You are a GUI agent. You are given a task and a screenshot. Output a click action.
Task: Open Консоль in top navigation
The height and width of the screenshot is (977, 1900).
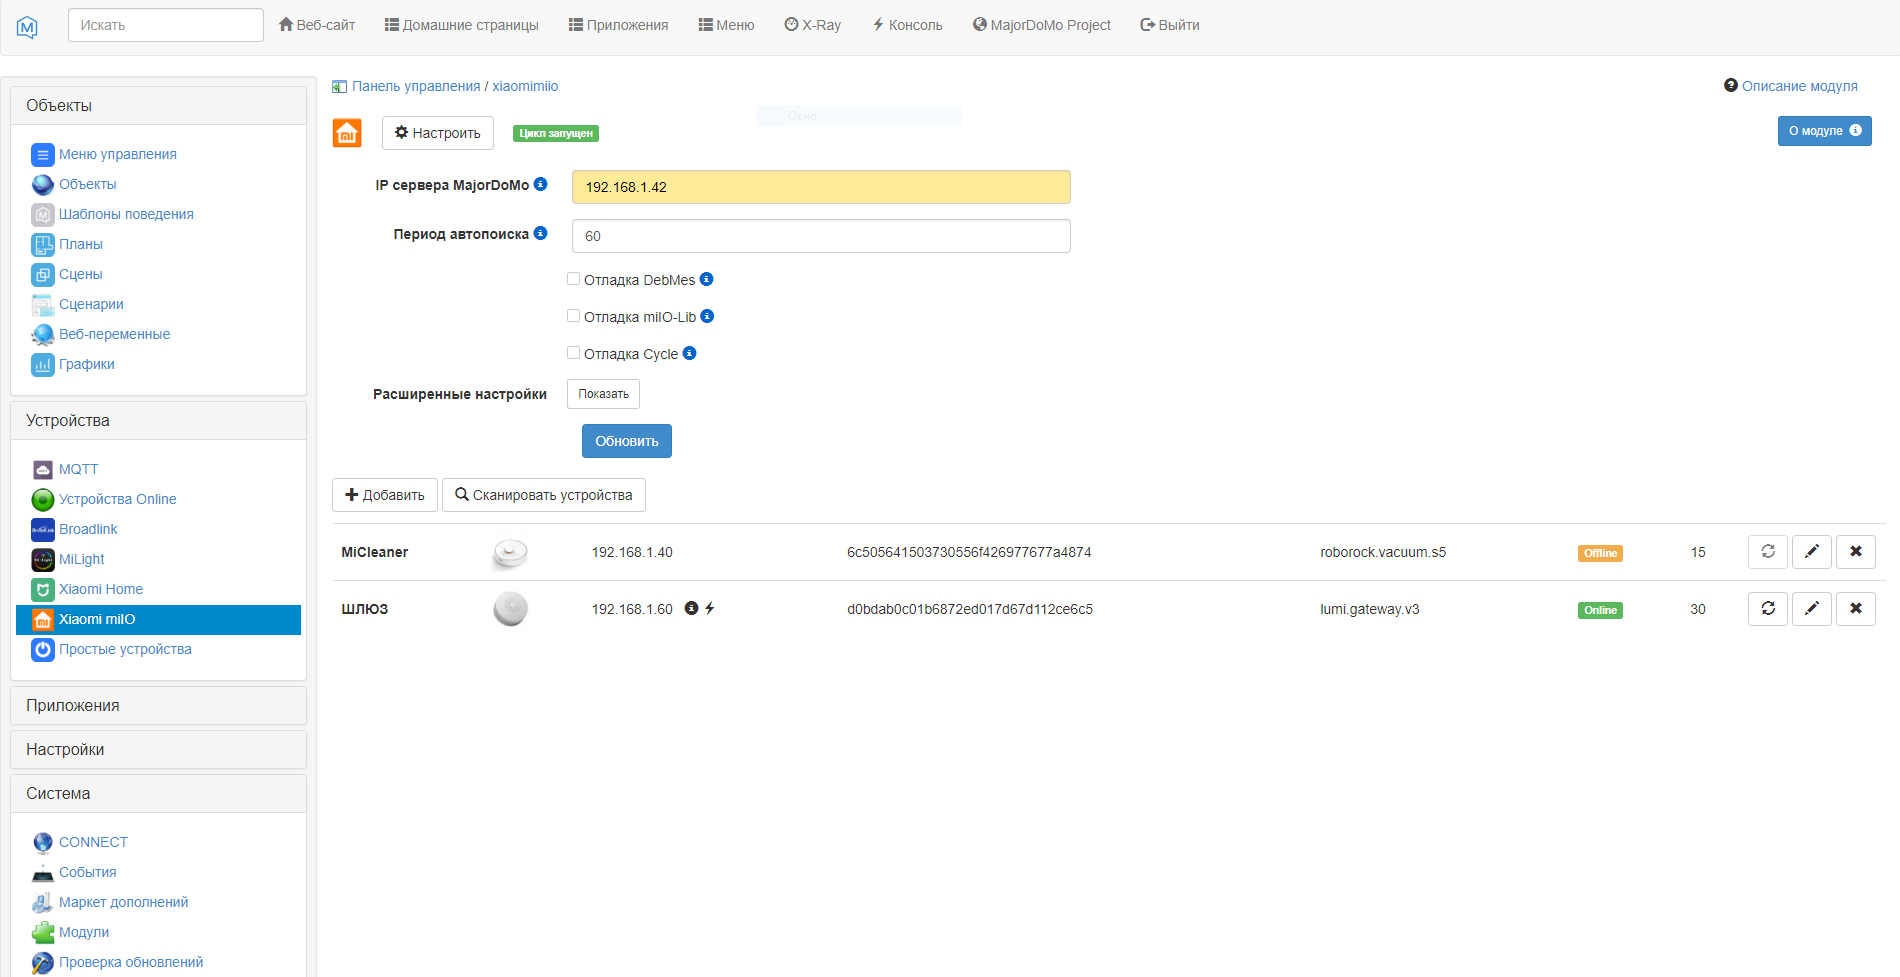[908, 25]
